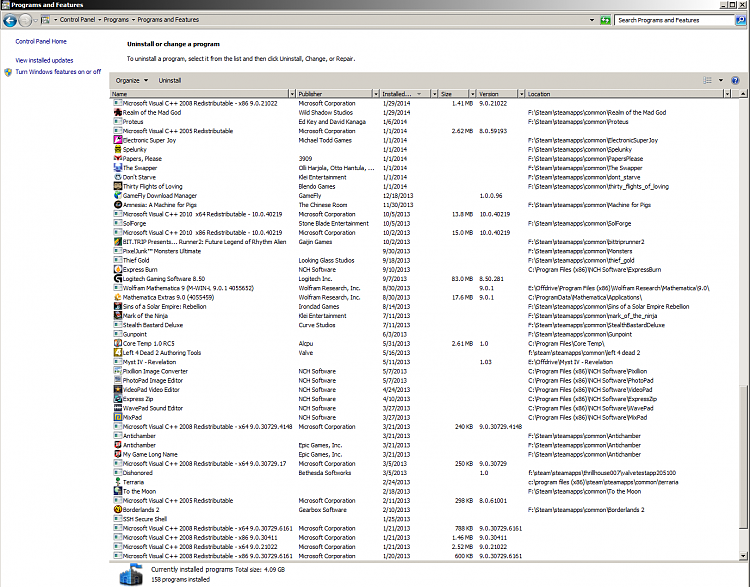The image size is (750, 587).
Task: Open the help question mark icon
Action: pos(735,80)
